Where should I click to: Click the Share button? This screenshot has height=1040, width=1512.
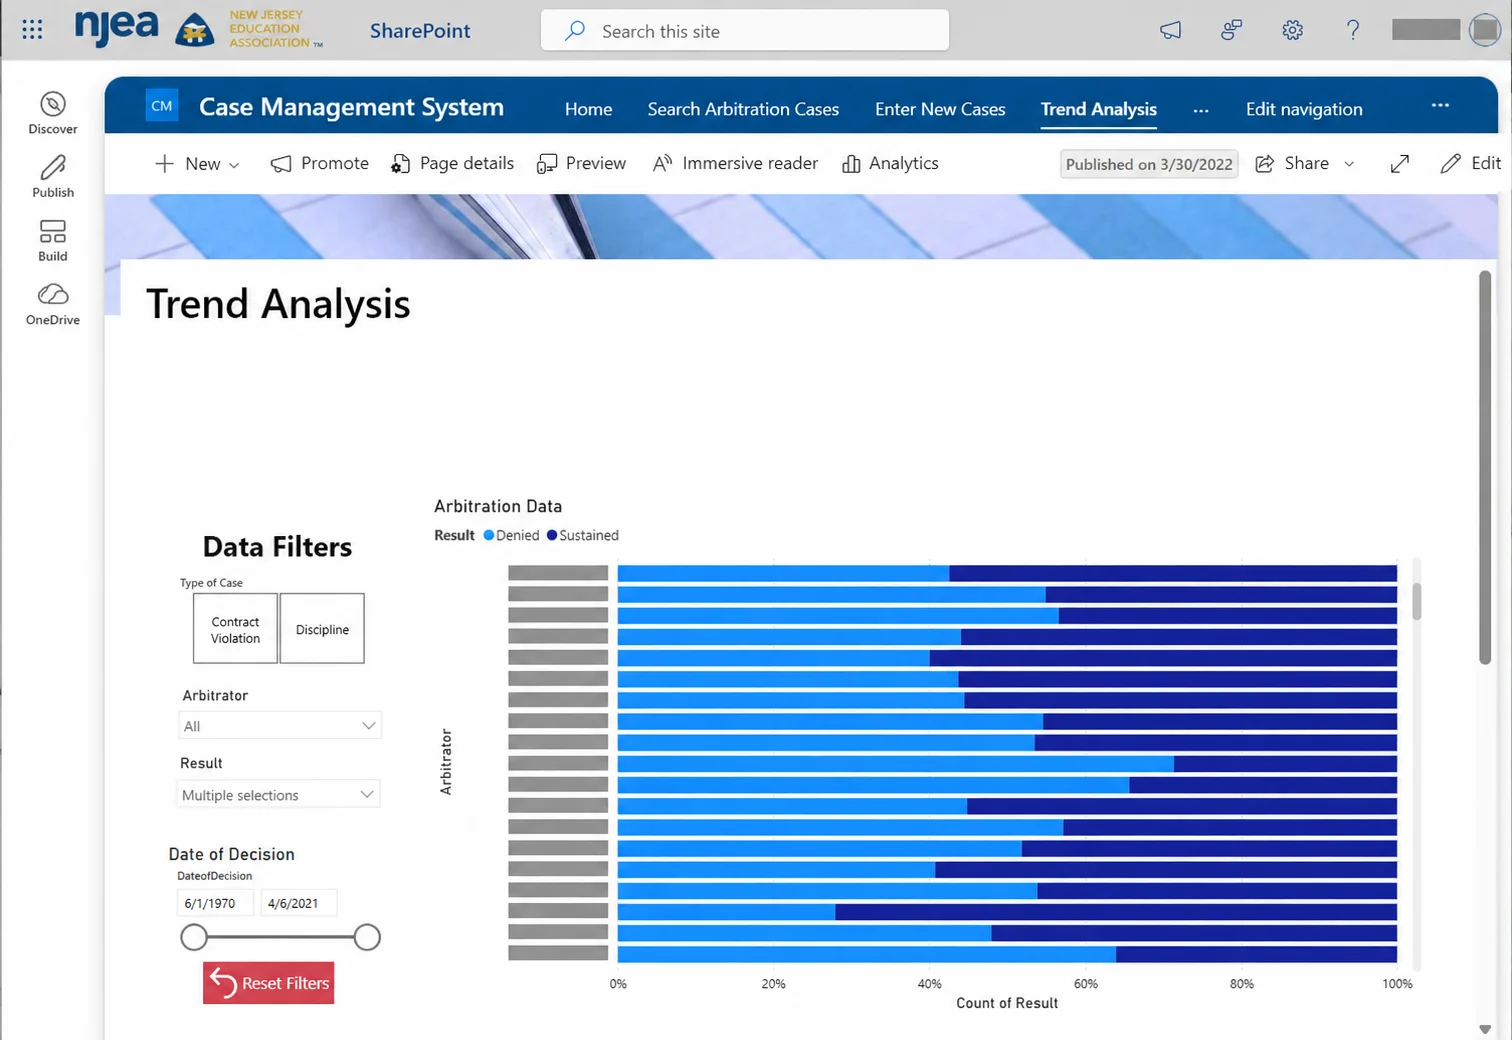[1292, 163]
